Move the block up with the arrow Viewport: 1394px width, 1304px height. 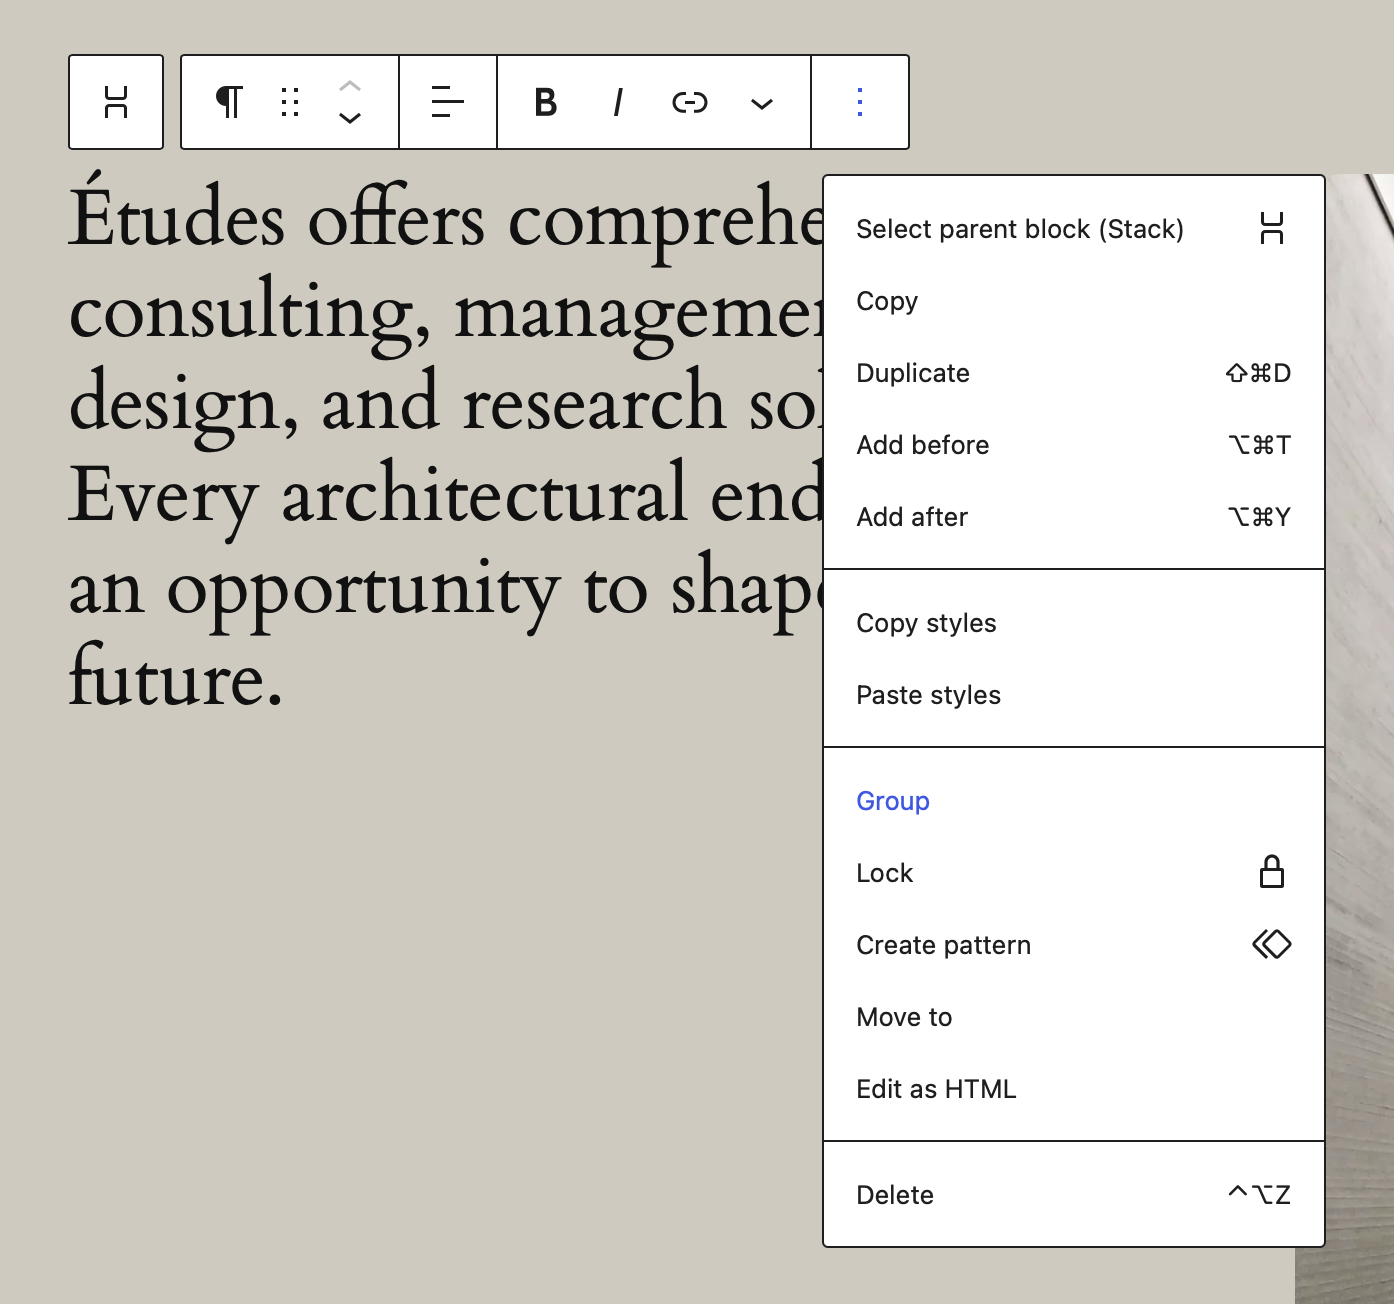(350, 86)
